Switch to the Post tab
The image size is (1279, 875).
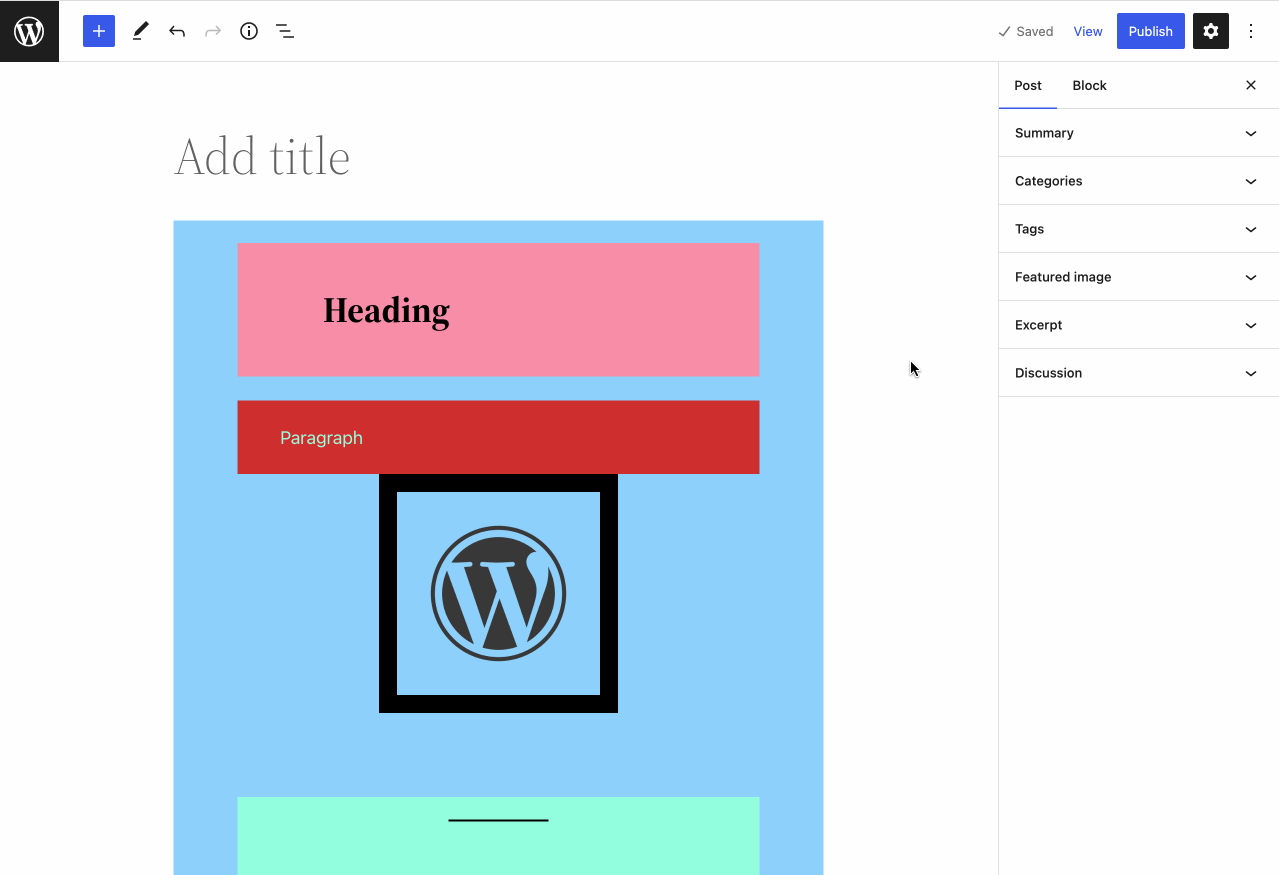pos(1028,85)
